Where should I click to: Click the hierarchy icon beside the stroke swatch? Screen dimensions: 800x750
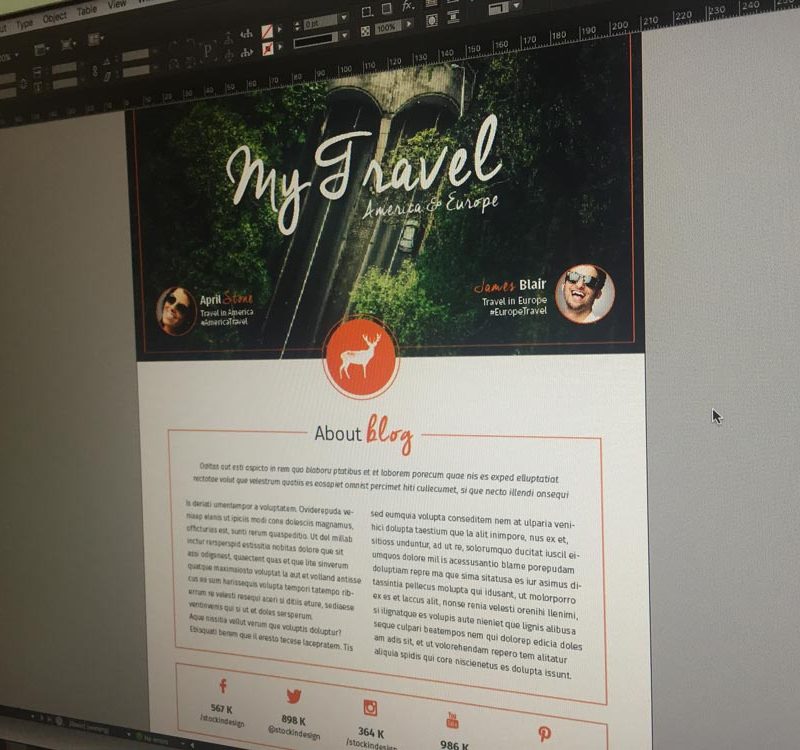tap(247, 52)
